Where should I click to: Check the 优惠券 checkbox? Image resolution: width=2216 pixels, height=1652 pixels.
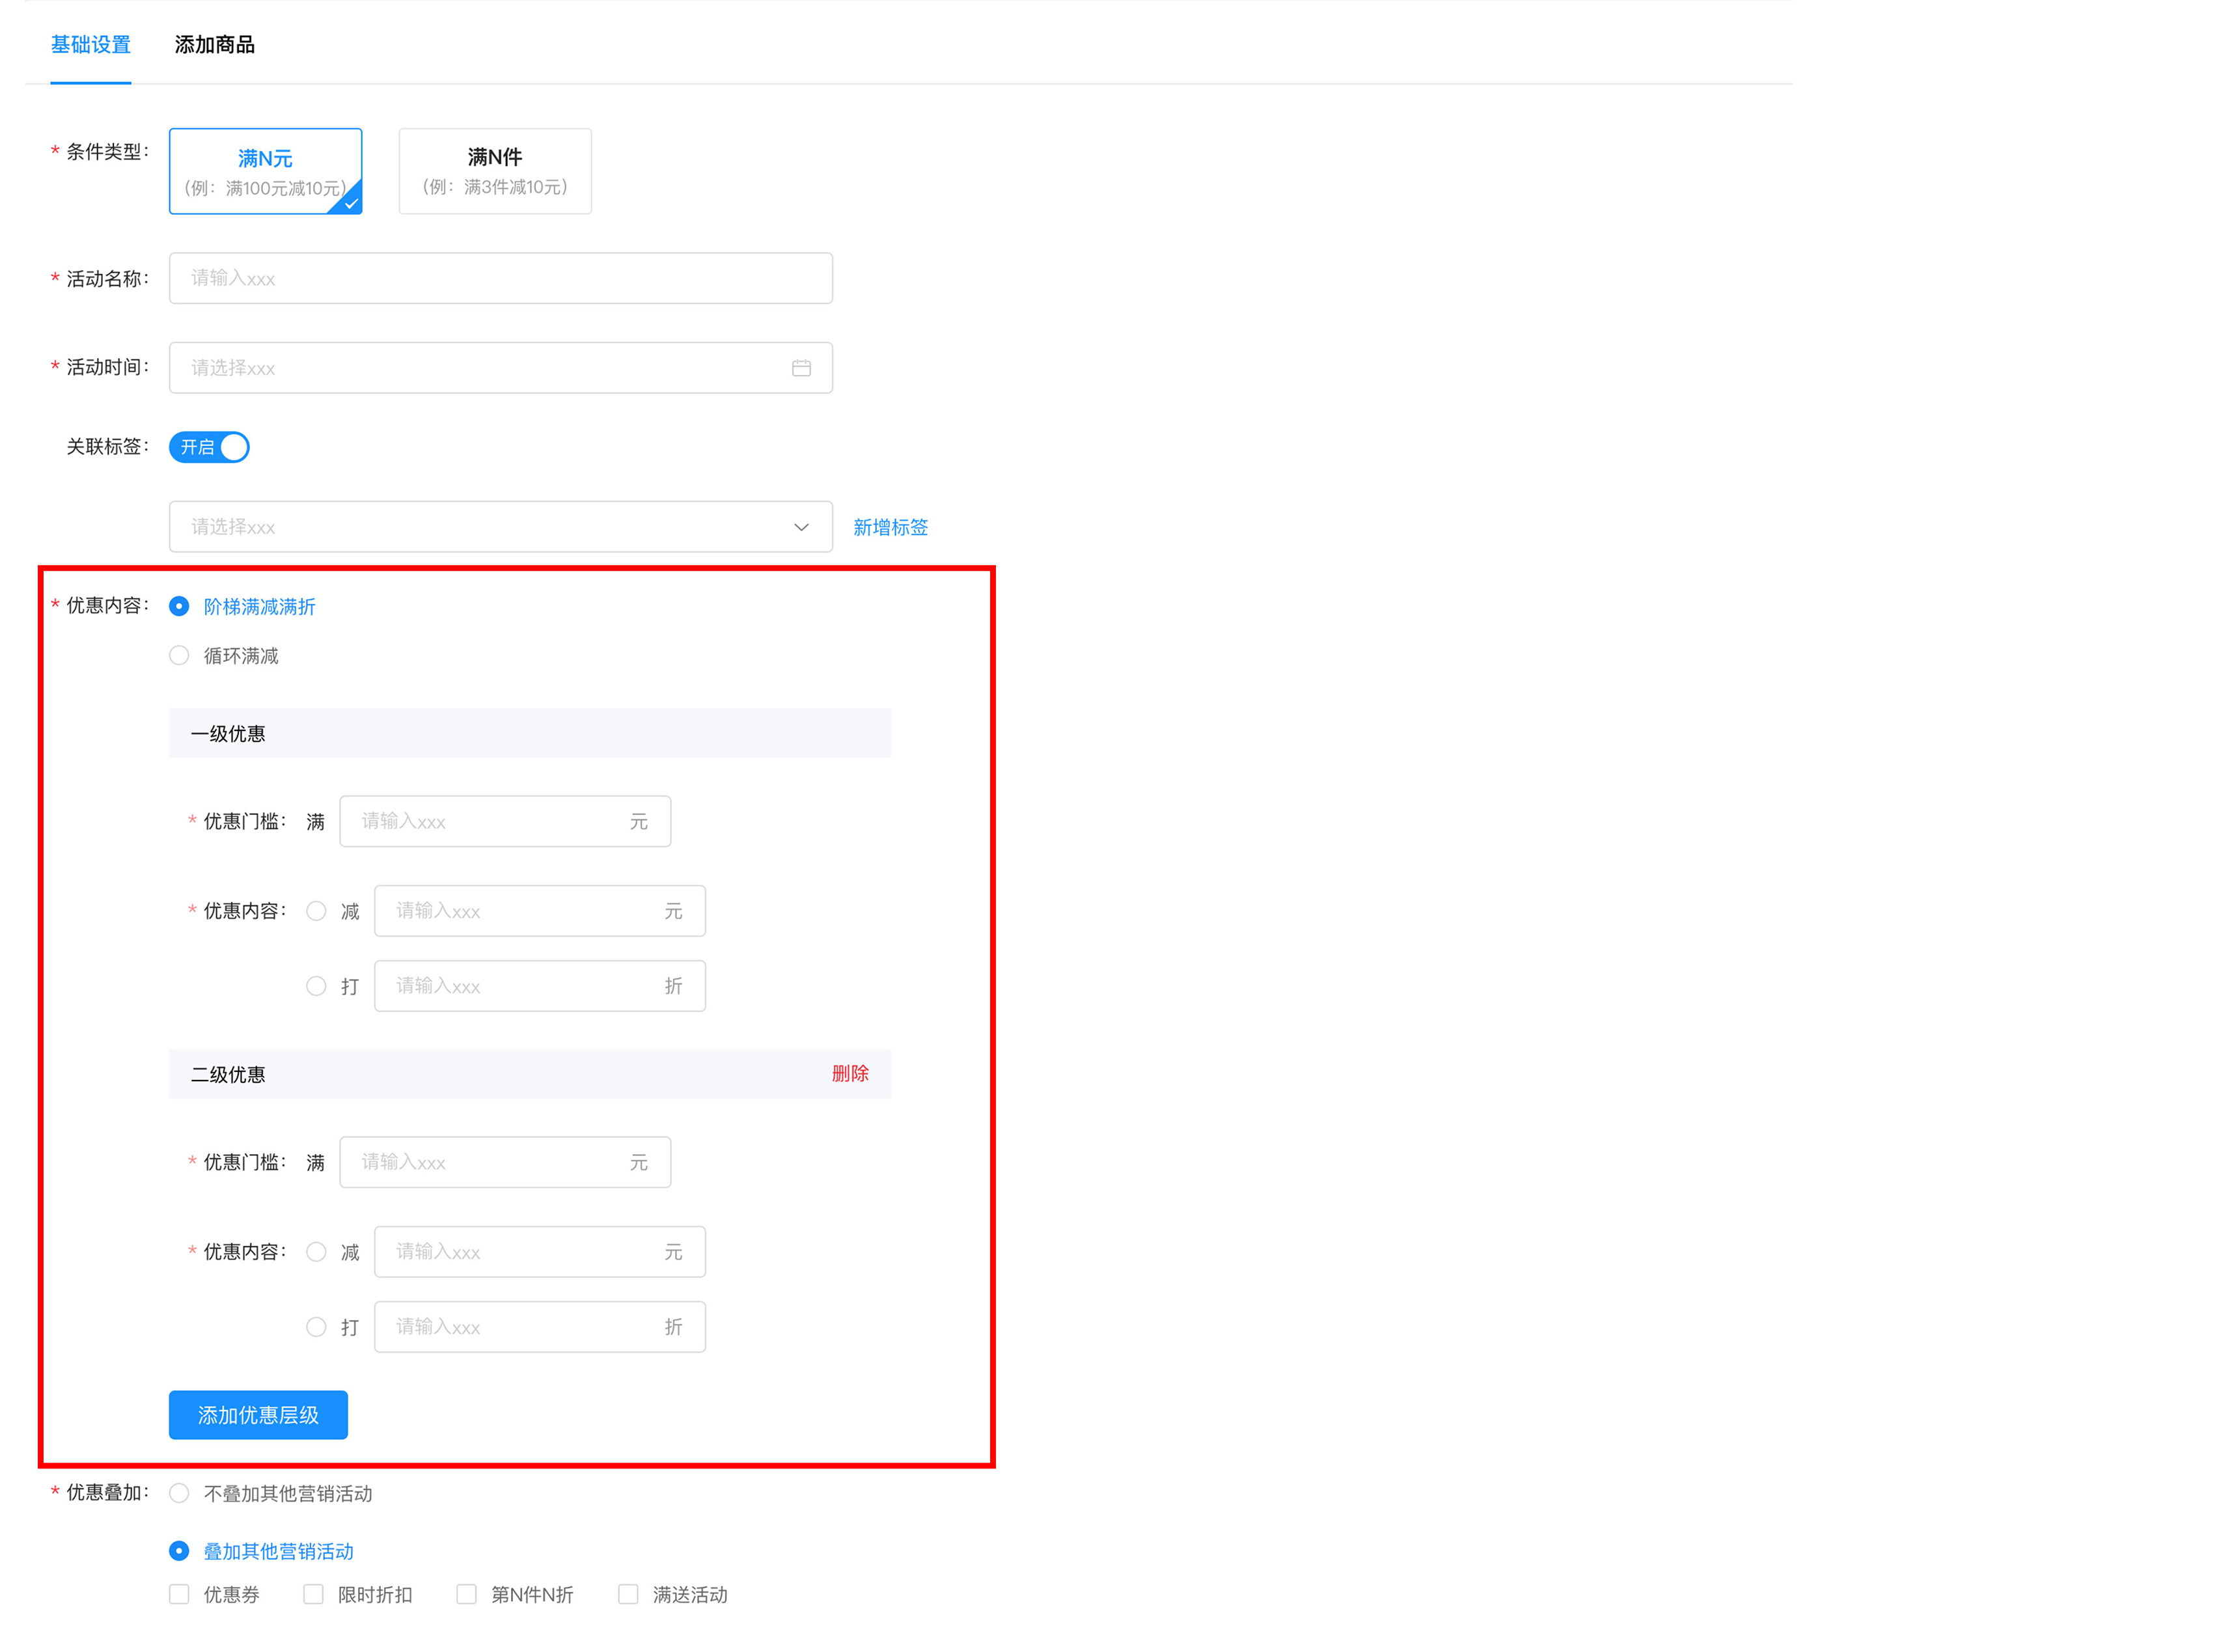tap(179, 1594)
